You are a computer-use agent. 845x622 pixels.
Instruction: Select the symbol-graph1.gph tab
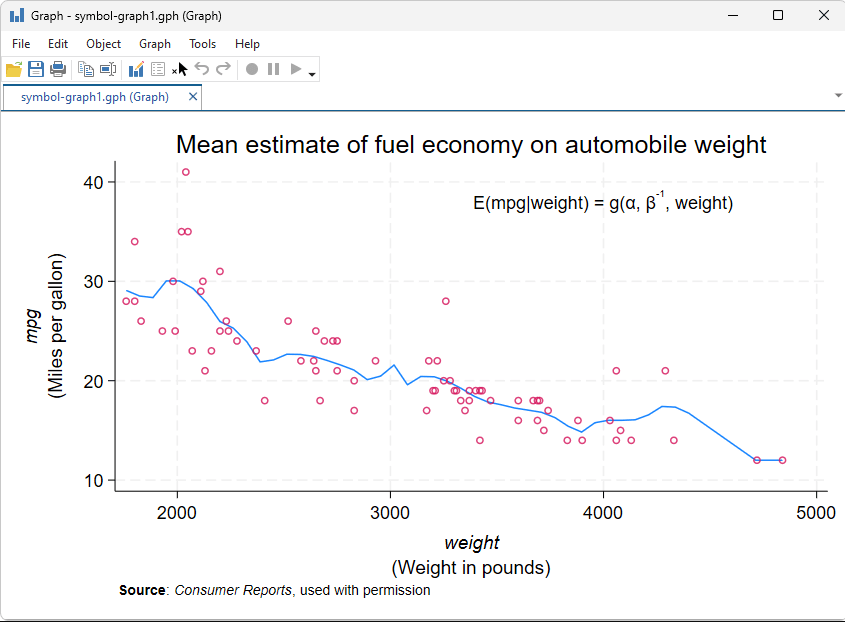(x=94, y=97)
